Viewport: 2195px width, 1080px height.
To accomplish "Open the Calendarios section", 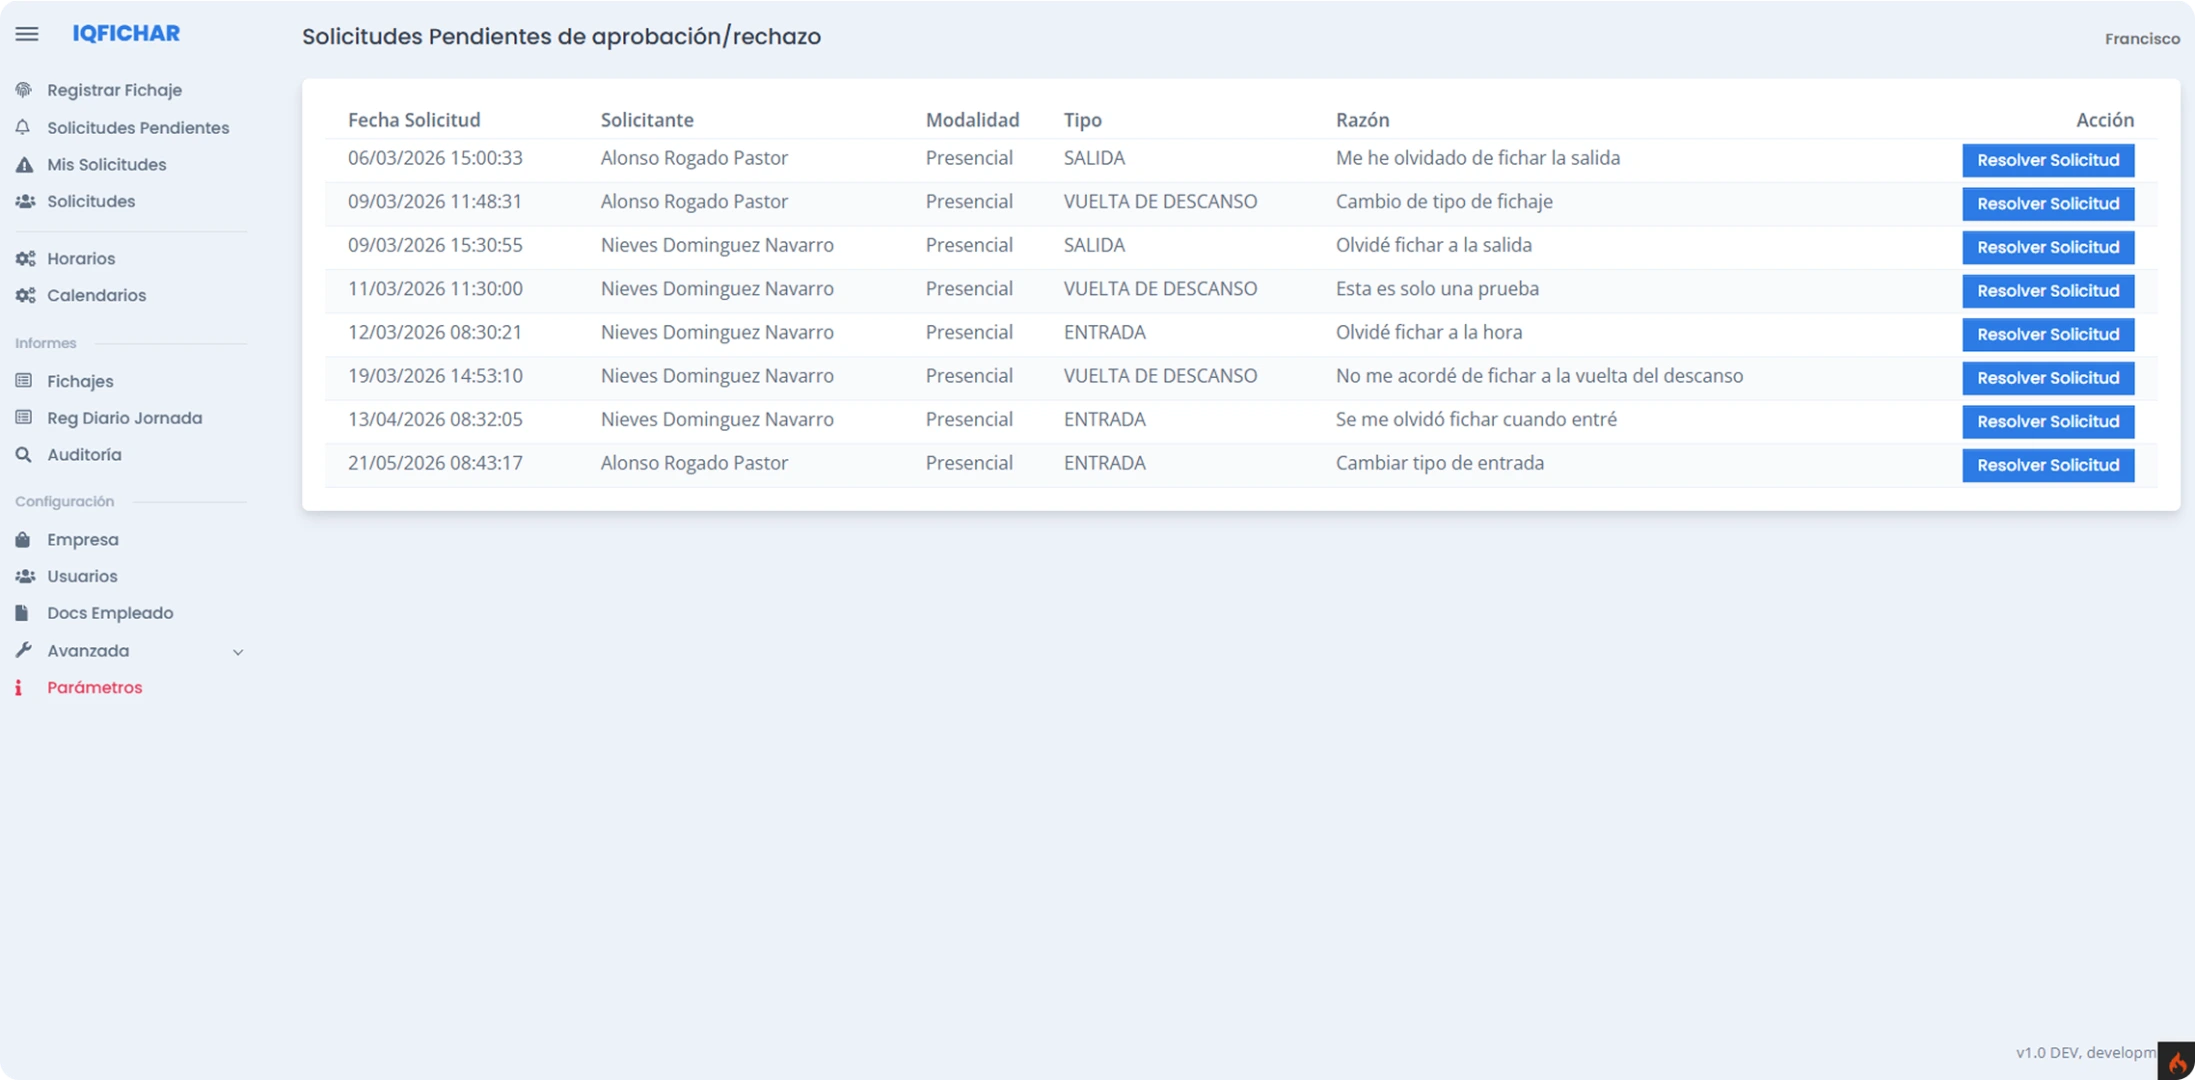I will (96, 295).
